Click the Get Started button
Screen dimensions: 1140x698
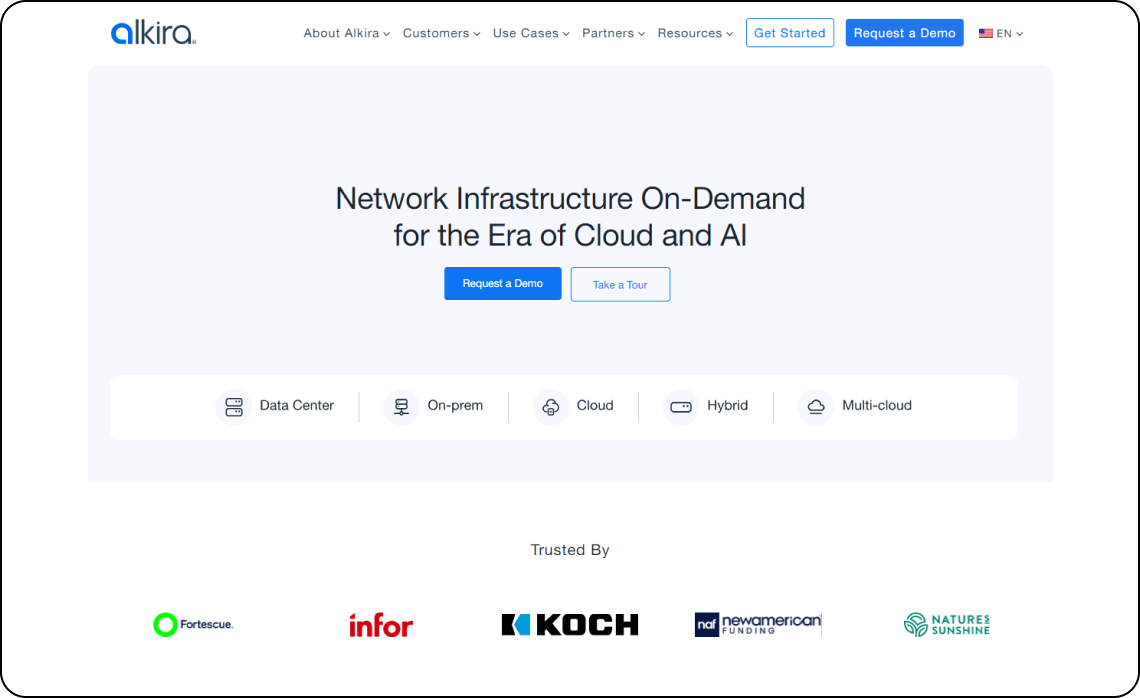point(790,33)
